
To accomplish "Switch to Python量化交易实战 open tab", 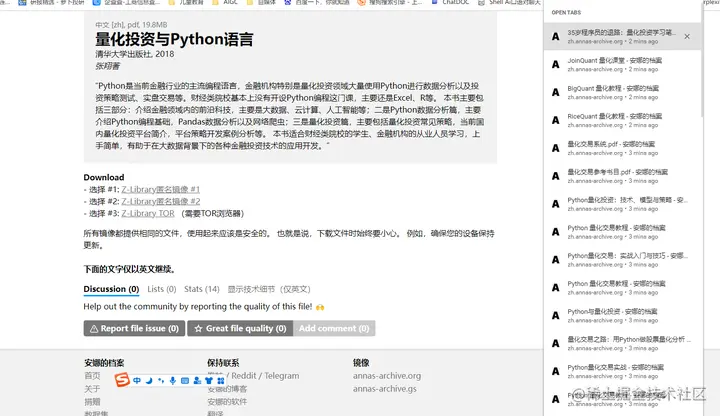I will click(622, 371).
